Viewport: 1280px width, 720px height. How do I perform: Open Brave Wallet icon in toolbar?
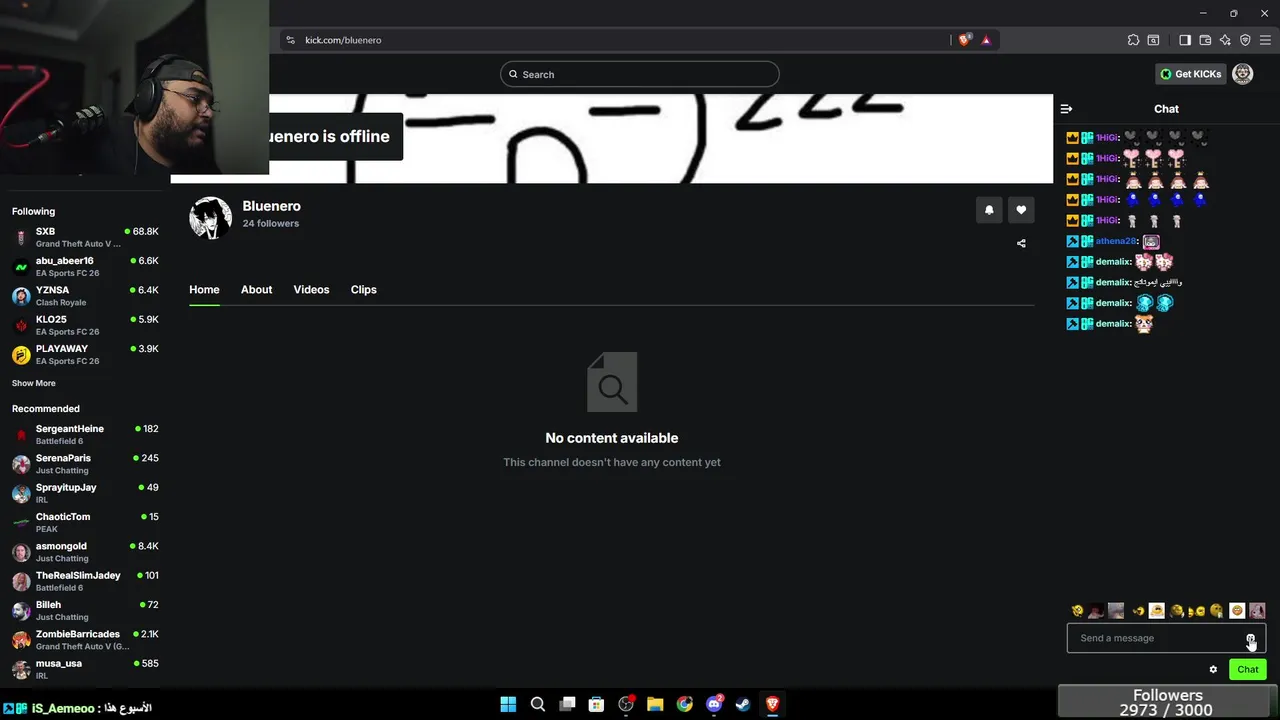(1205, 40)
